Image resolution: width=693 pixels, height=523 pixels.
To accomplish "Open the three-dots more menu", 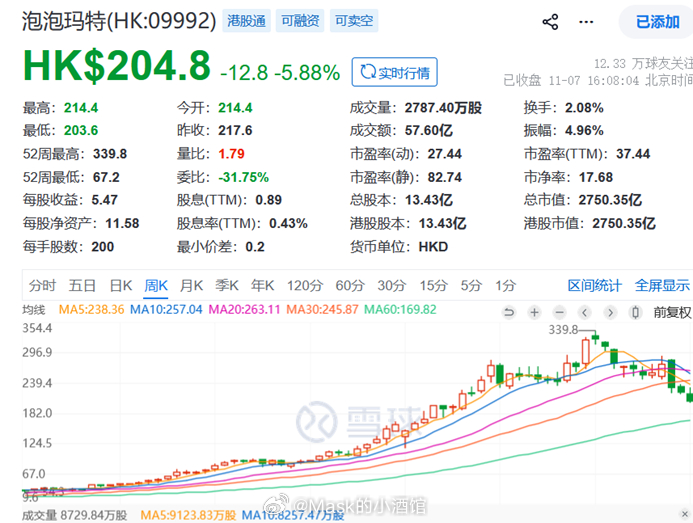I will tap(586, 22).
